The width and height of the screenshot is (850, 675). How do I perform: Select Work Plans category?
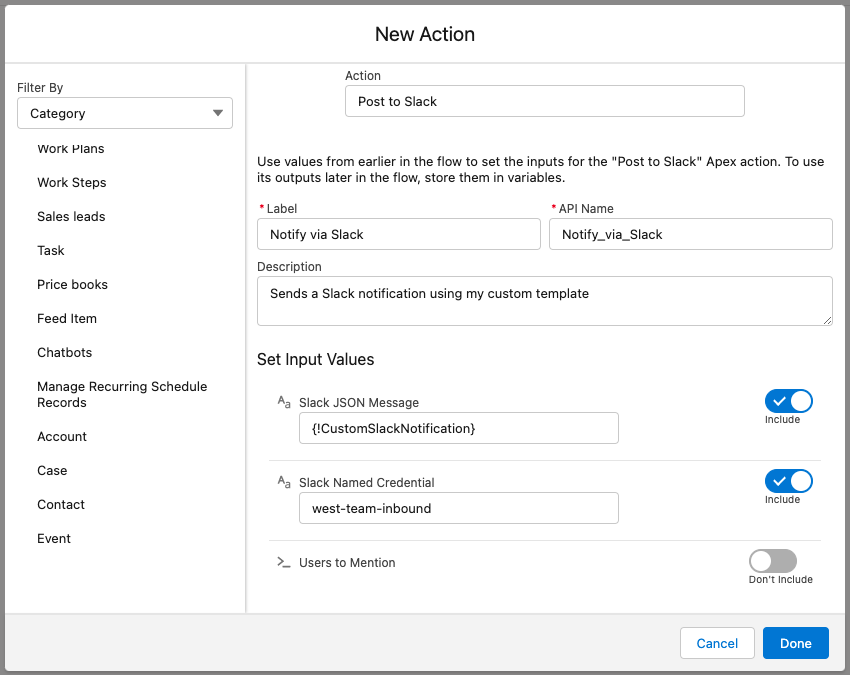coord(70,149)
